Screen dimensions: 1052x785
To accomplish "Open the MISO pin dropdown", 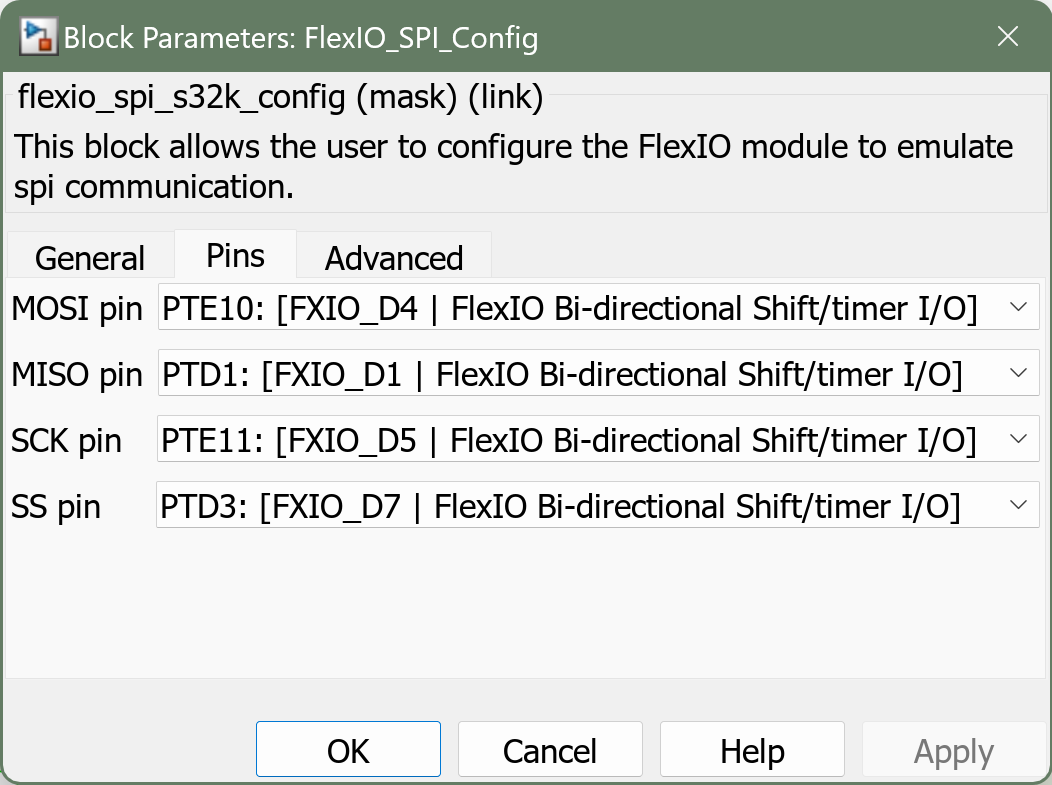I will pyautogui.click(x=1017, y=373).
